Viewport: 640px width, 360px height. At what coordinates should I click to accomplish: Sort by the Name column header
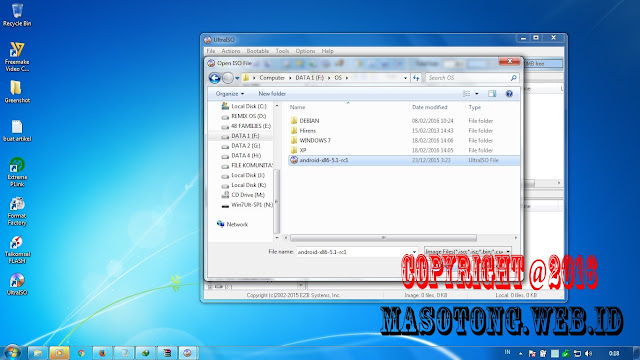(x=298, y=107)
